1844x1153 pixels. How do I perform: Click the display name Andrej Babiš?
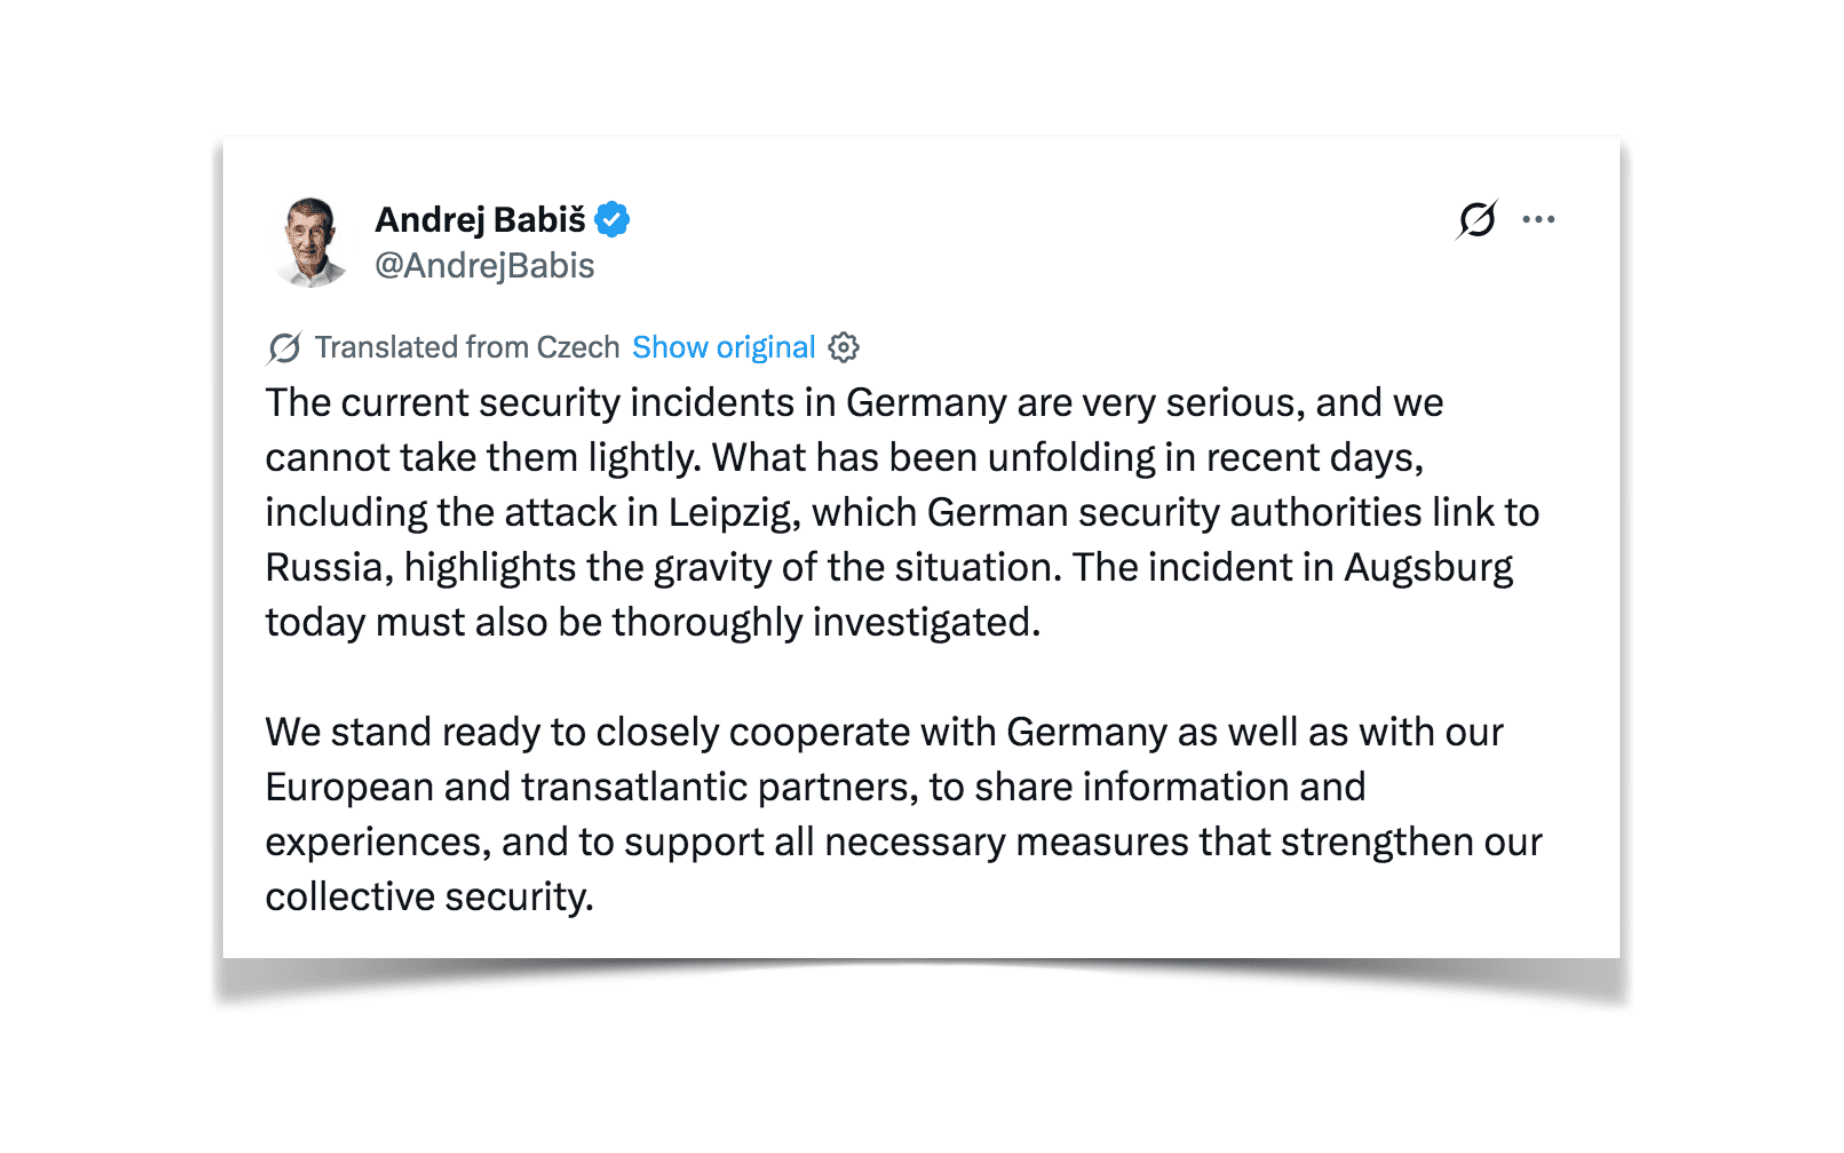pyautogui.click(x=480, y=219)
